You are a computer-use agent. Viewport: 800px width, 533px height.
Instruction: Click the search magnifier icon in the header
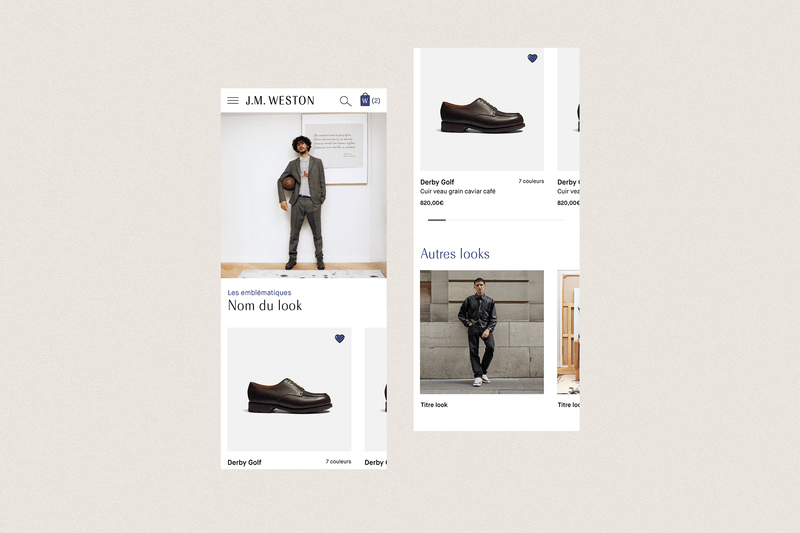[345, 101]
